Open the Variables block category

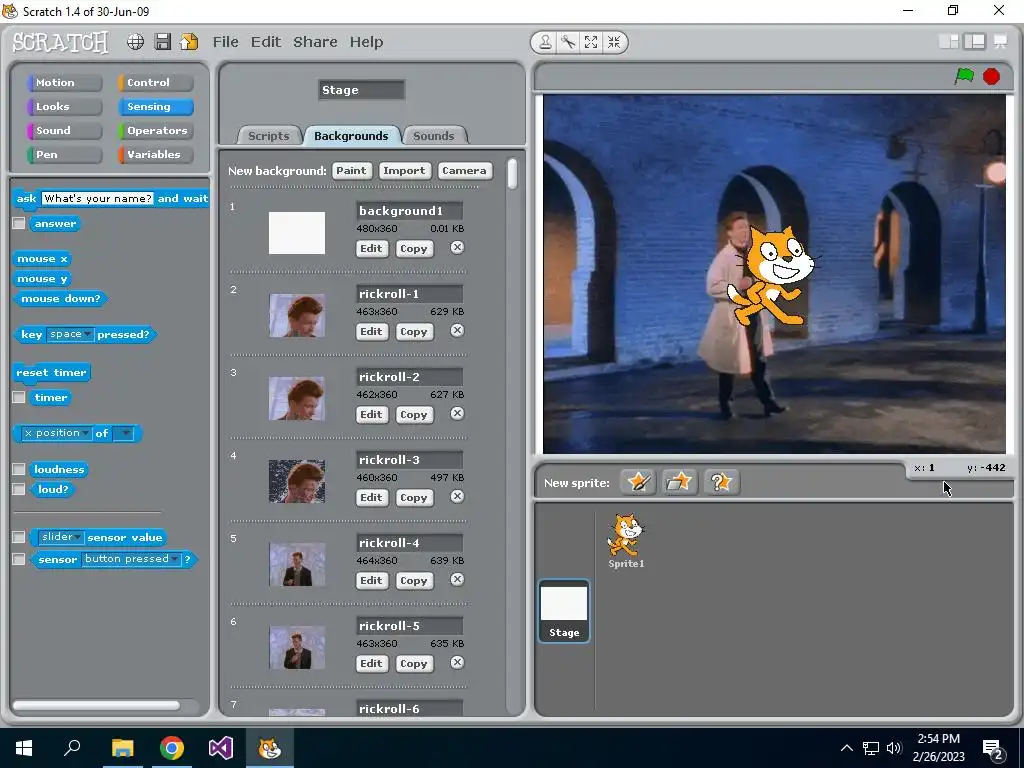pos(155,154)
